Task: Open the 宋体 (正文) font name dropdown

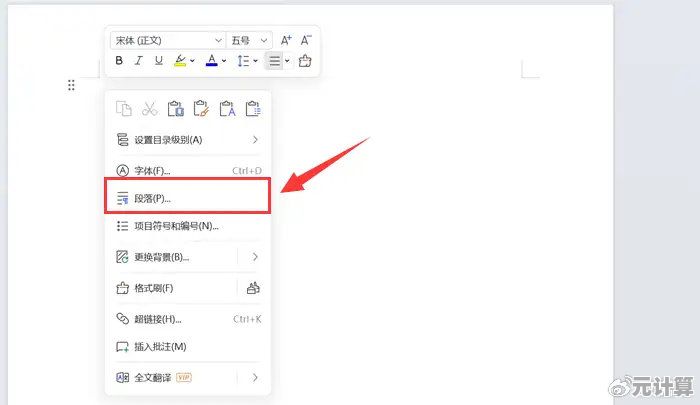Action: pos(168,40)
